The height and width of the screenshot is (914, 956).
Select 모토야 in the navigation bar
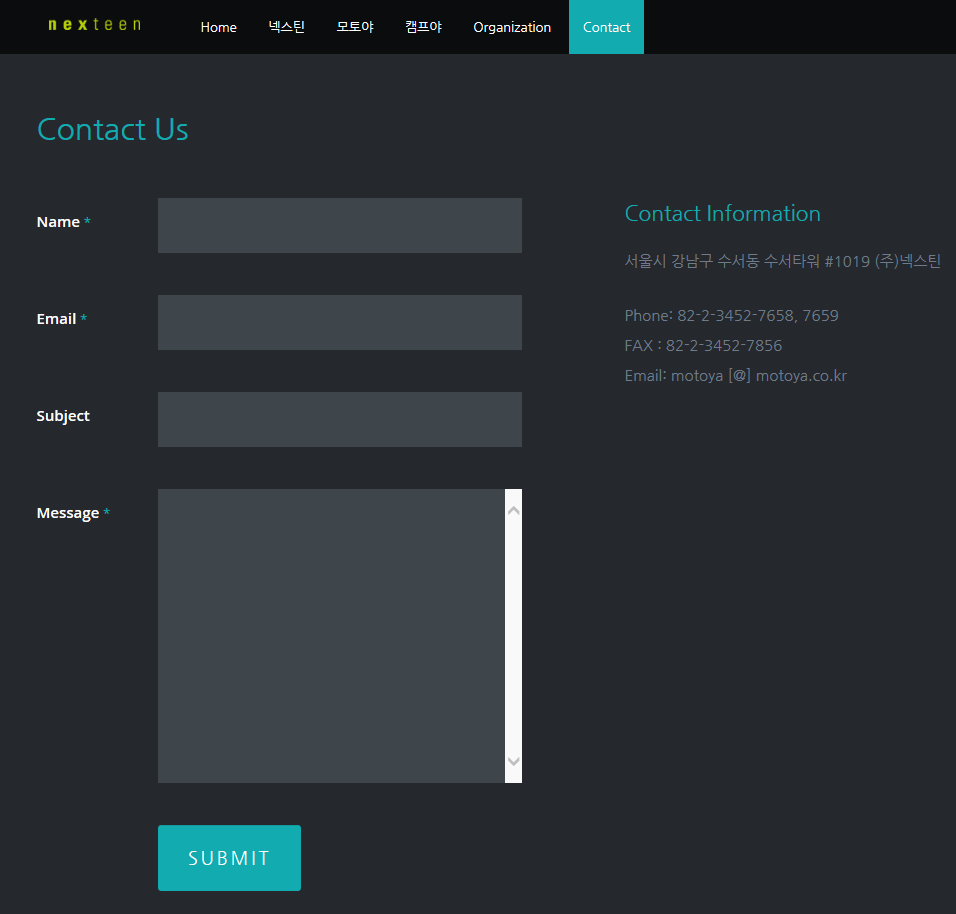[355, 27]
